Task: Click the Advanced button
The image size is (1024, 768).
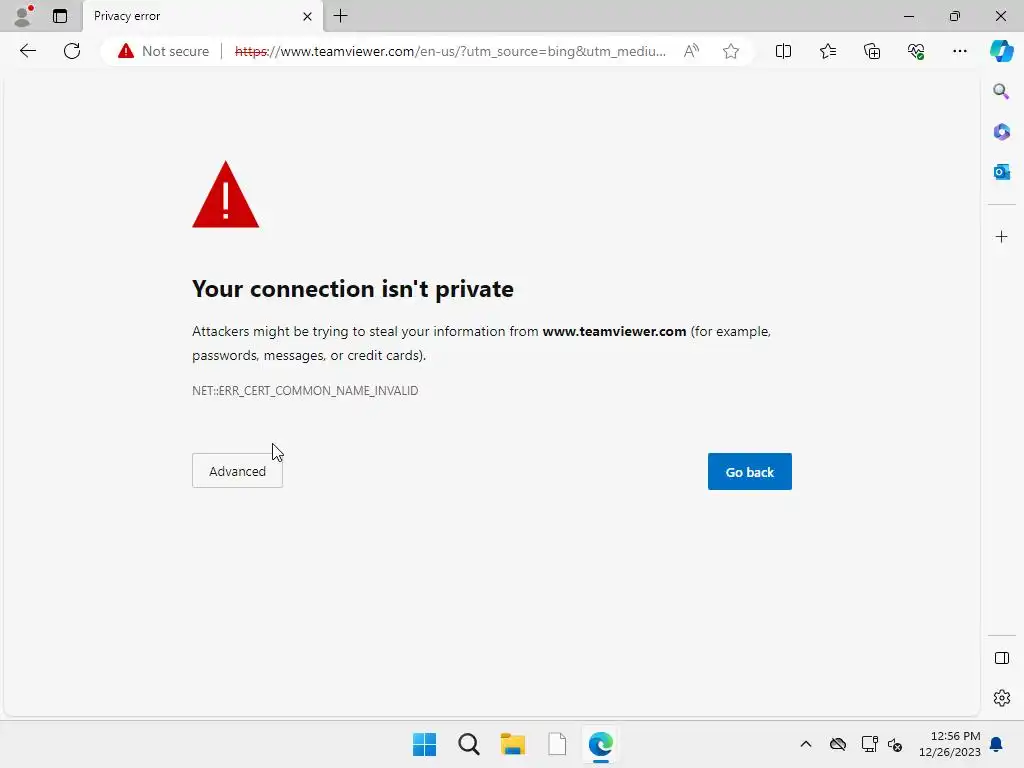Action: tap(237, 471)
